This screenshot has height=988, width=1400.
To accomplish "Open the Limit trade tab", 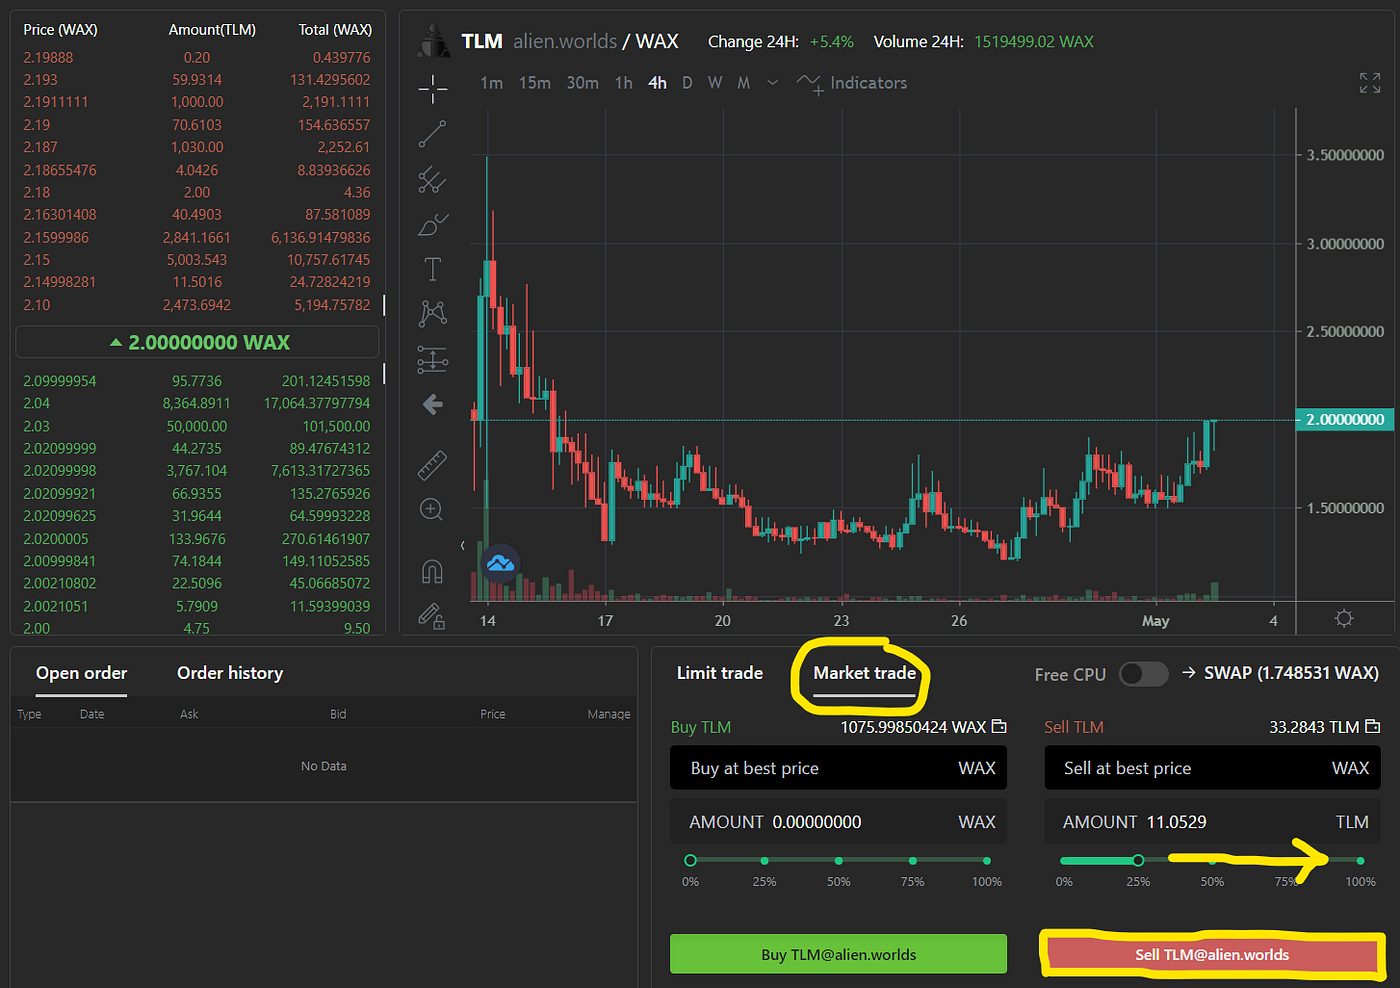I will tap(720, 673).
